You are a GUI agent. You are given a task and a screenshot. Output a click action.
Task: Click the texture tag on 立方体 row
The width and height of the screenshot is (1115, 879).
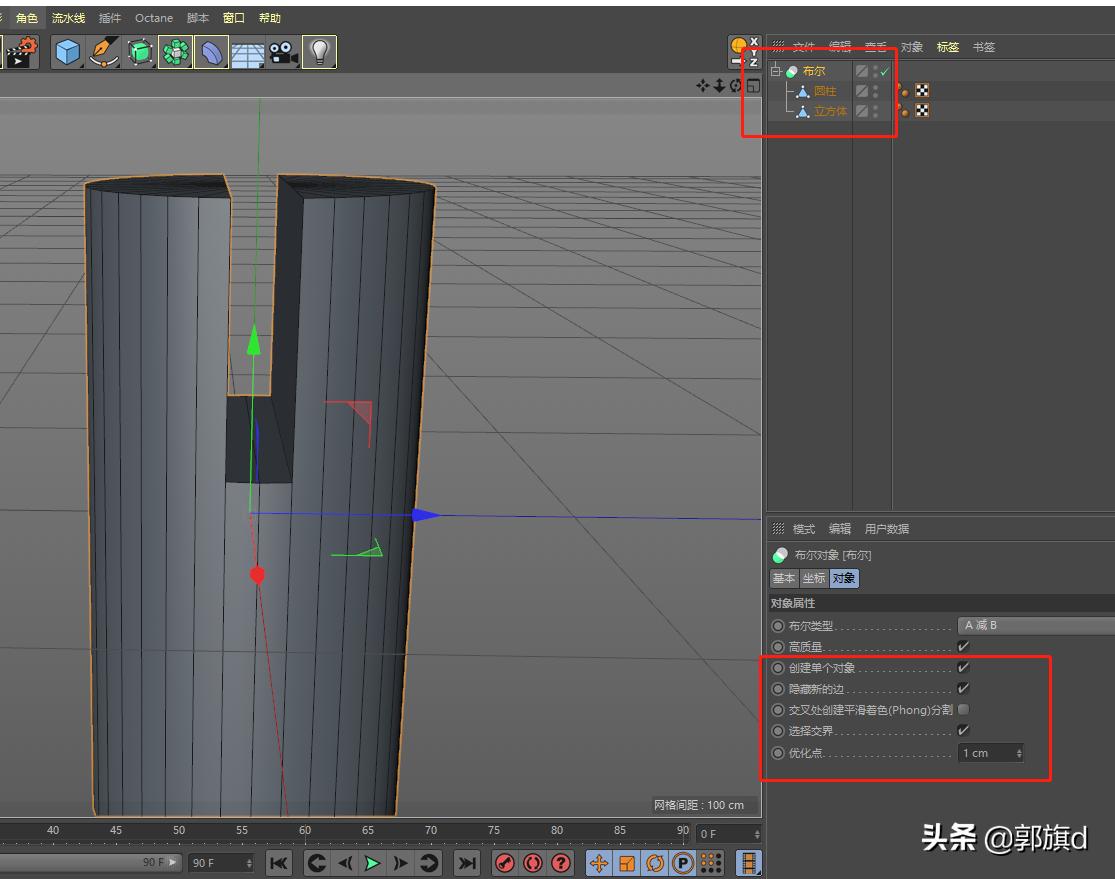pyautogui.click(x=922, y=110)
